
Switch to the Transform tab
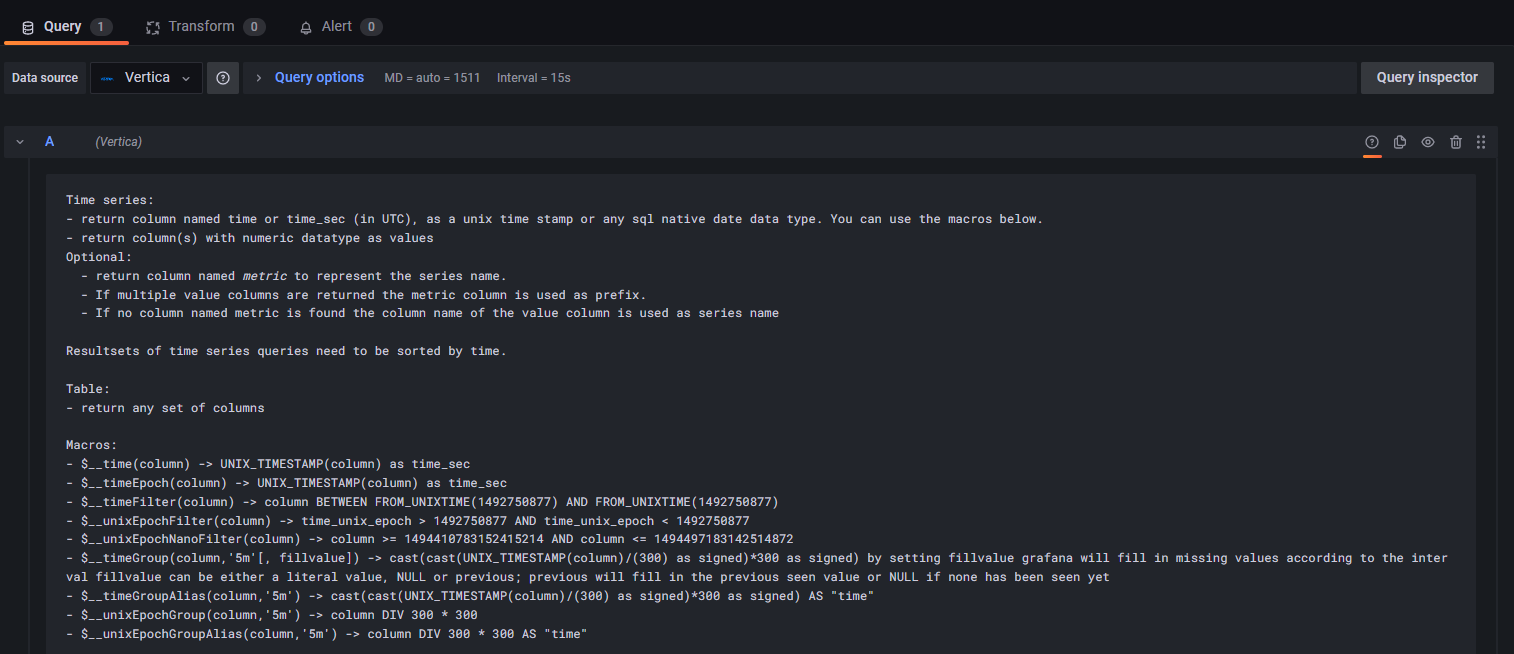tap(206, 27)
